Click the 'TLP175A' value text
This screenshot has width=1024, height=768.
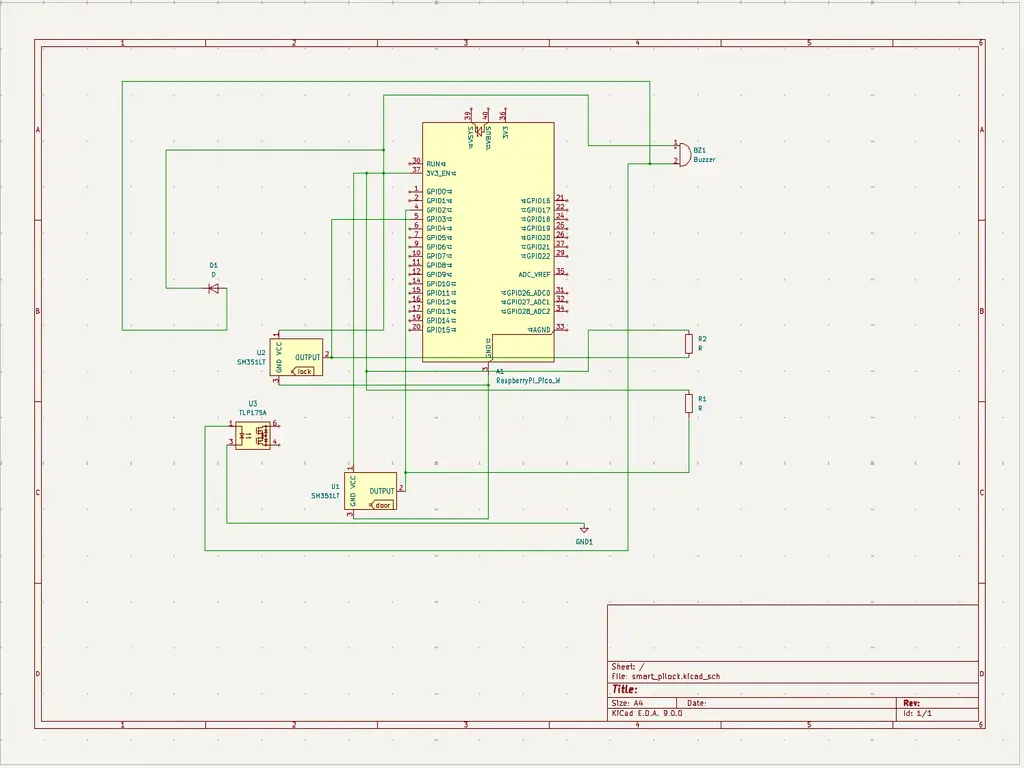253,413
